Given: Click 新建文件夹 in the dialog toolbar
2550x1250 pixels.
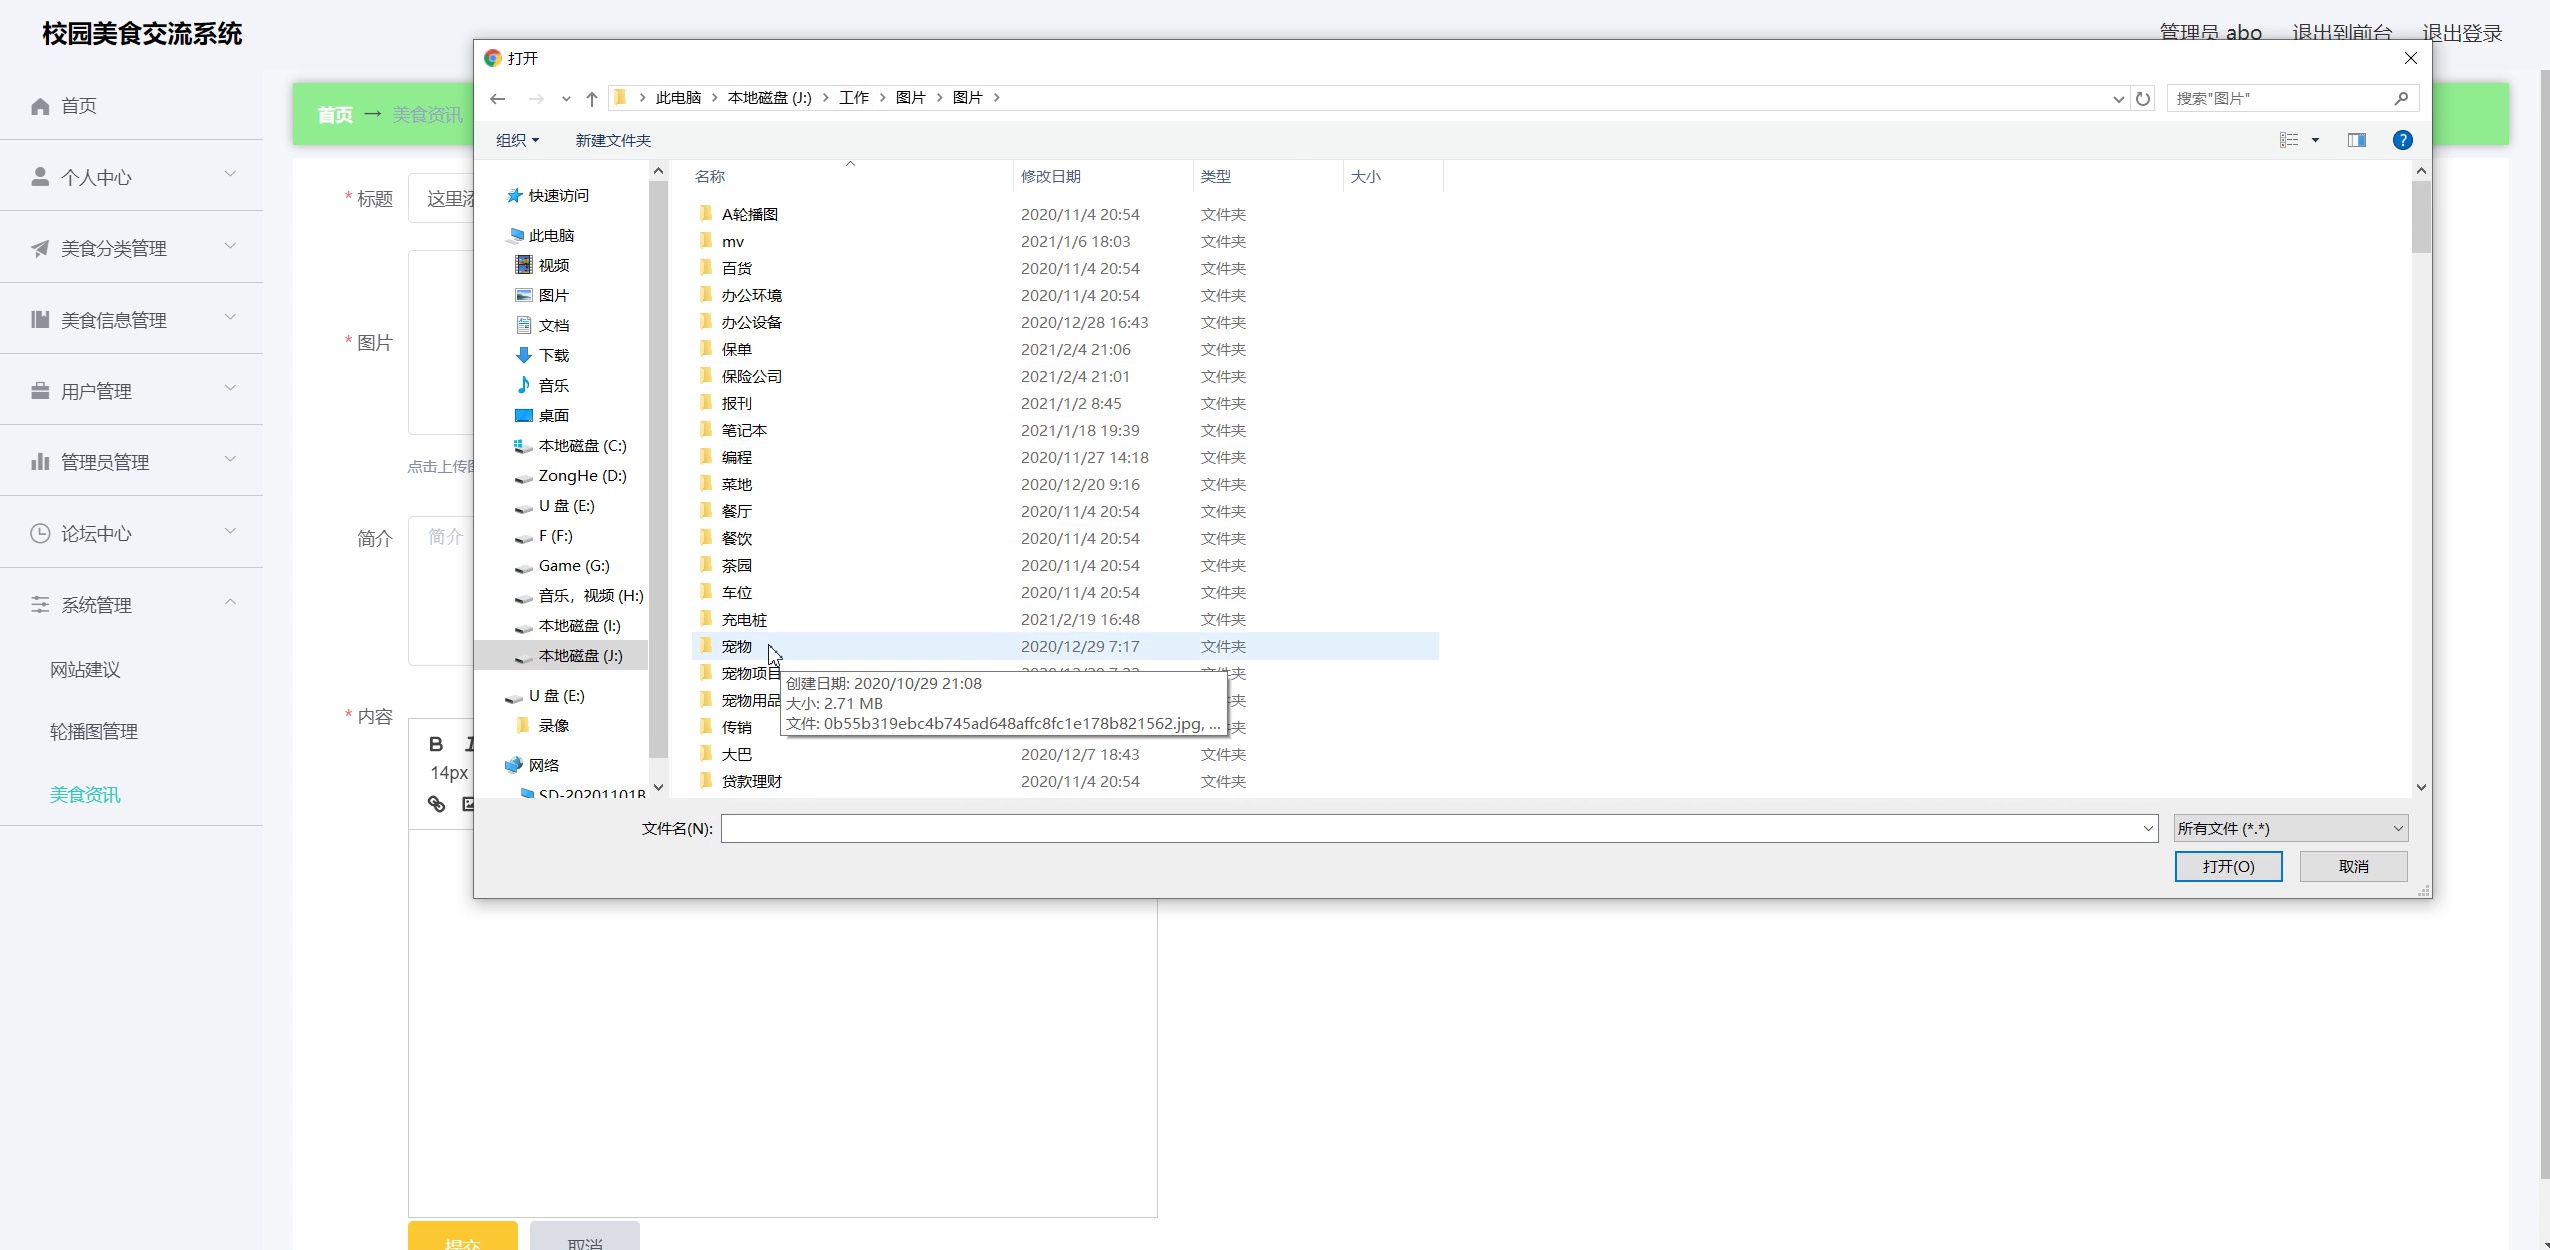Looking at the screenshot, I should [x=611, y=140].
